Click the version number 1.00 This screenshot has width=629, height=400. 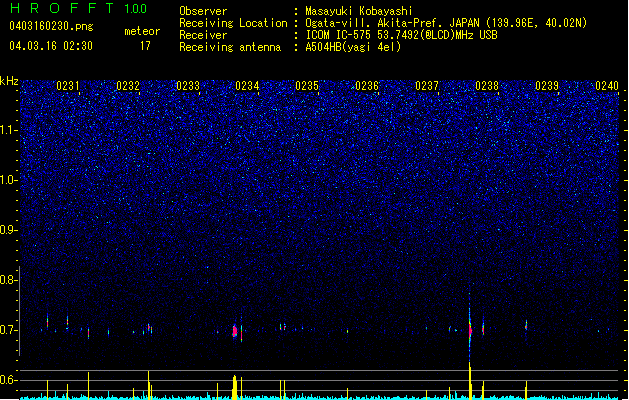tap(136, 9)
